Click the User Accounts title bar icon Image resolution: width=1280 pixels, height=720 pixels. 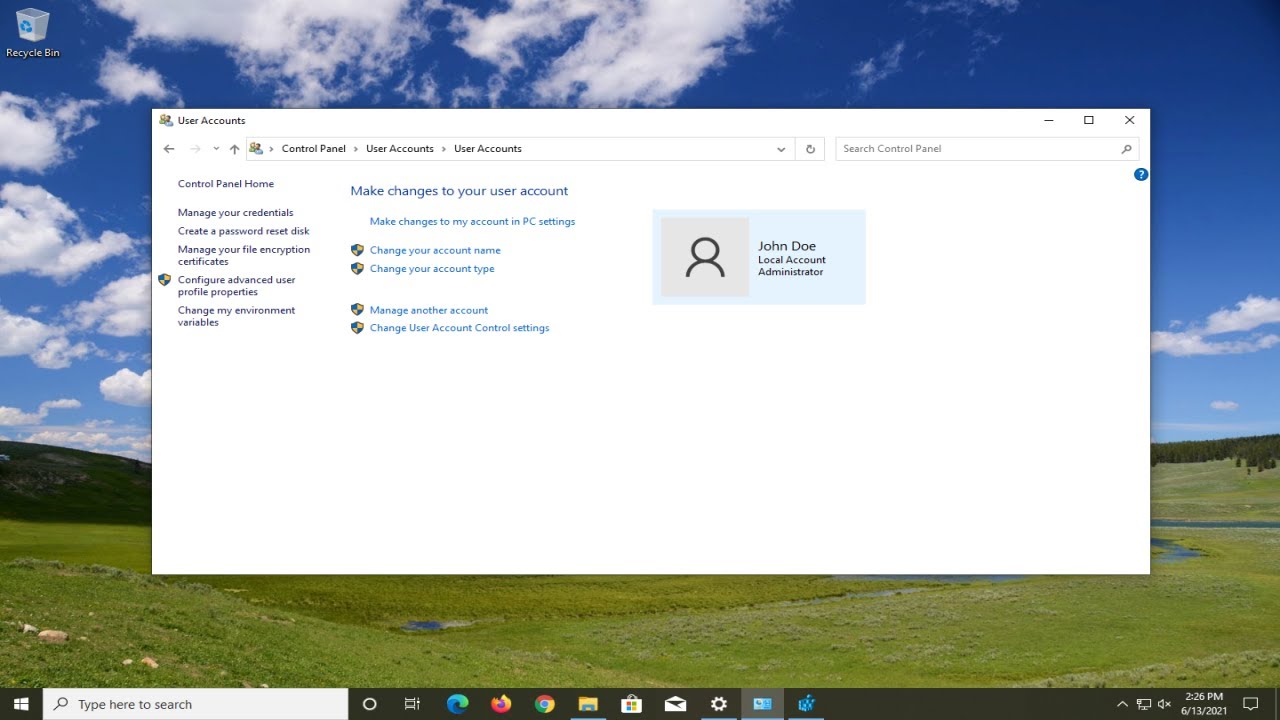(x=166, y=120)
